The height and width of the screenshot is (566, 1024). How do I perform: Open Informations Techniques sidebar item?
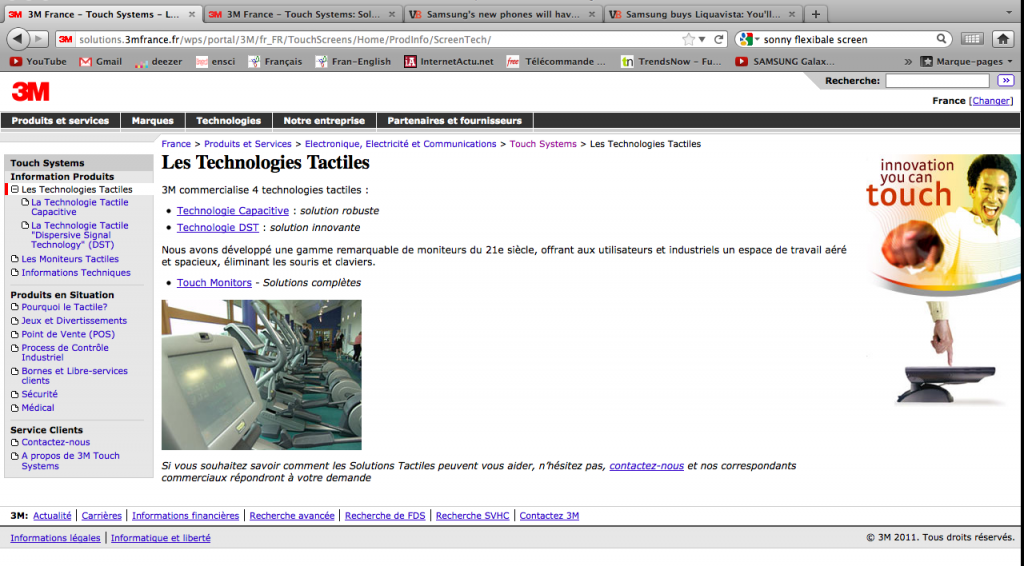tap(76, 273)
